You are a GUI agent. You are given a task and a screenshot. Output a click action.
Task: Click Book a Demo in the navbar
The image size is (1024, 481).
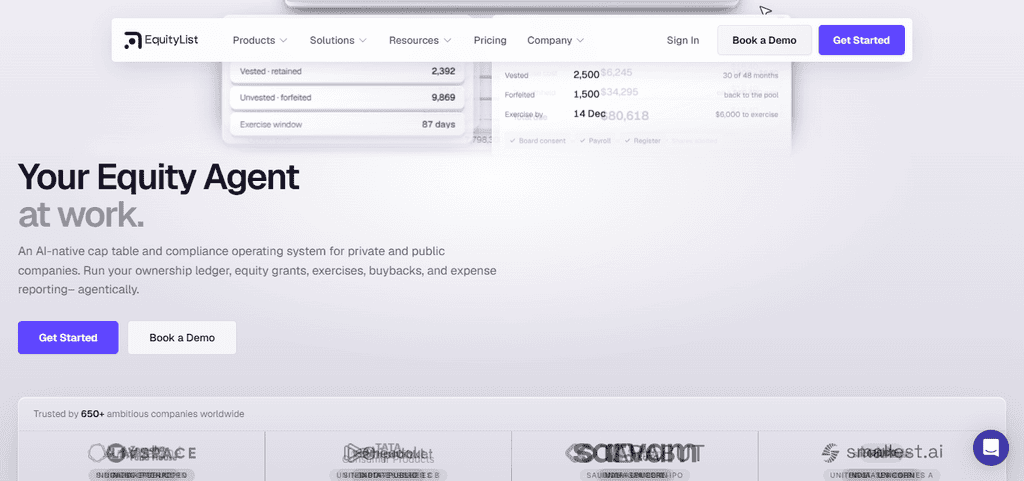764,40
